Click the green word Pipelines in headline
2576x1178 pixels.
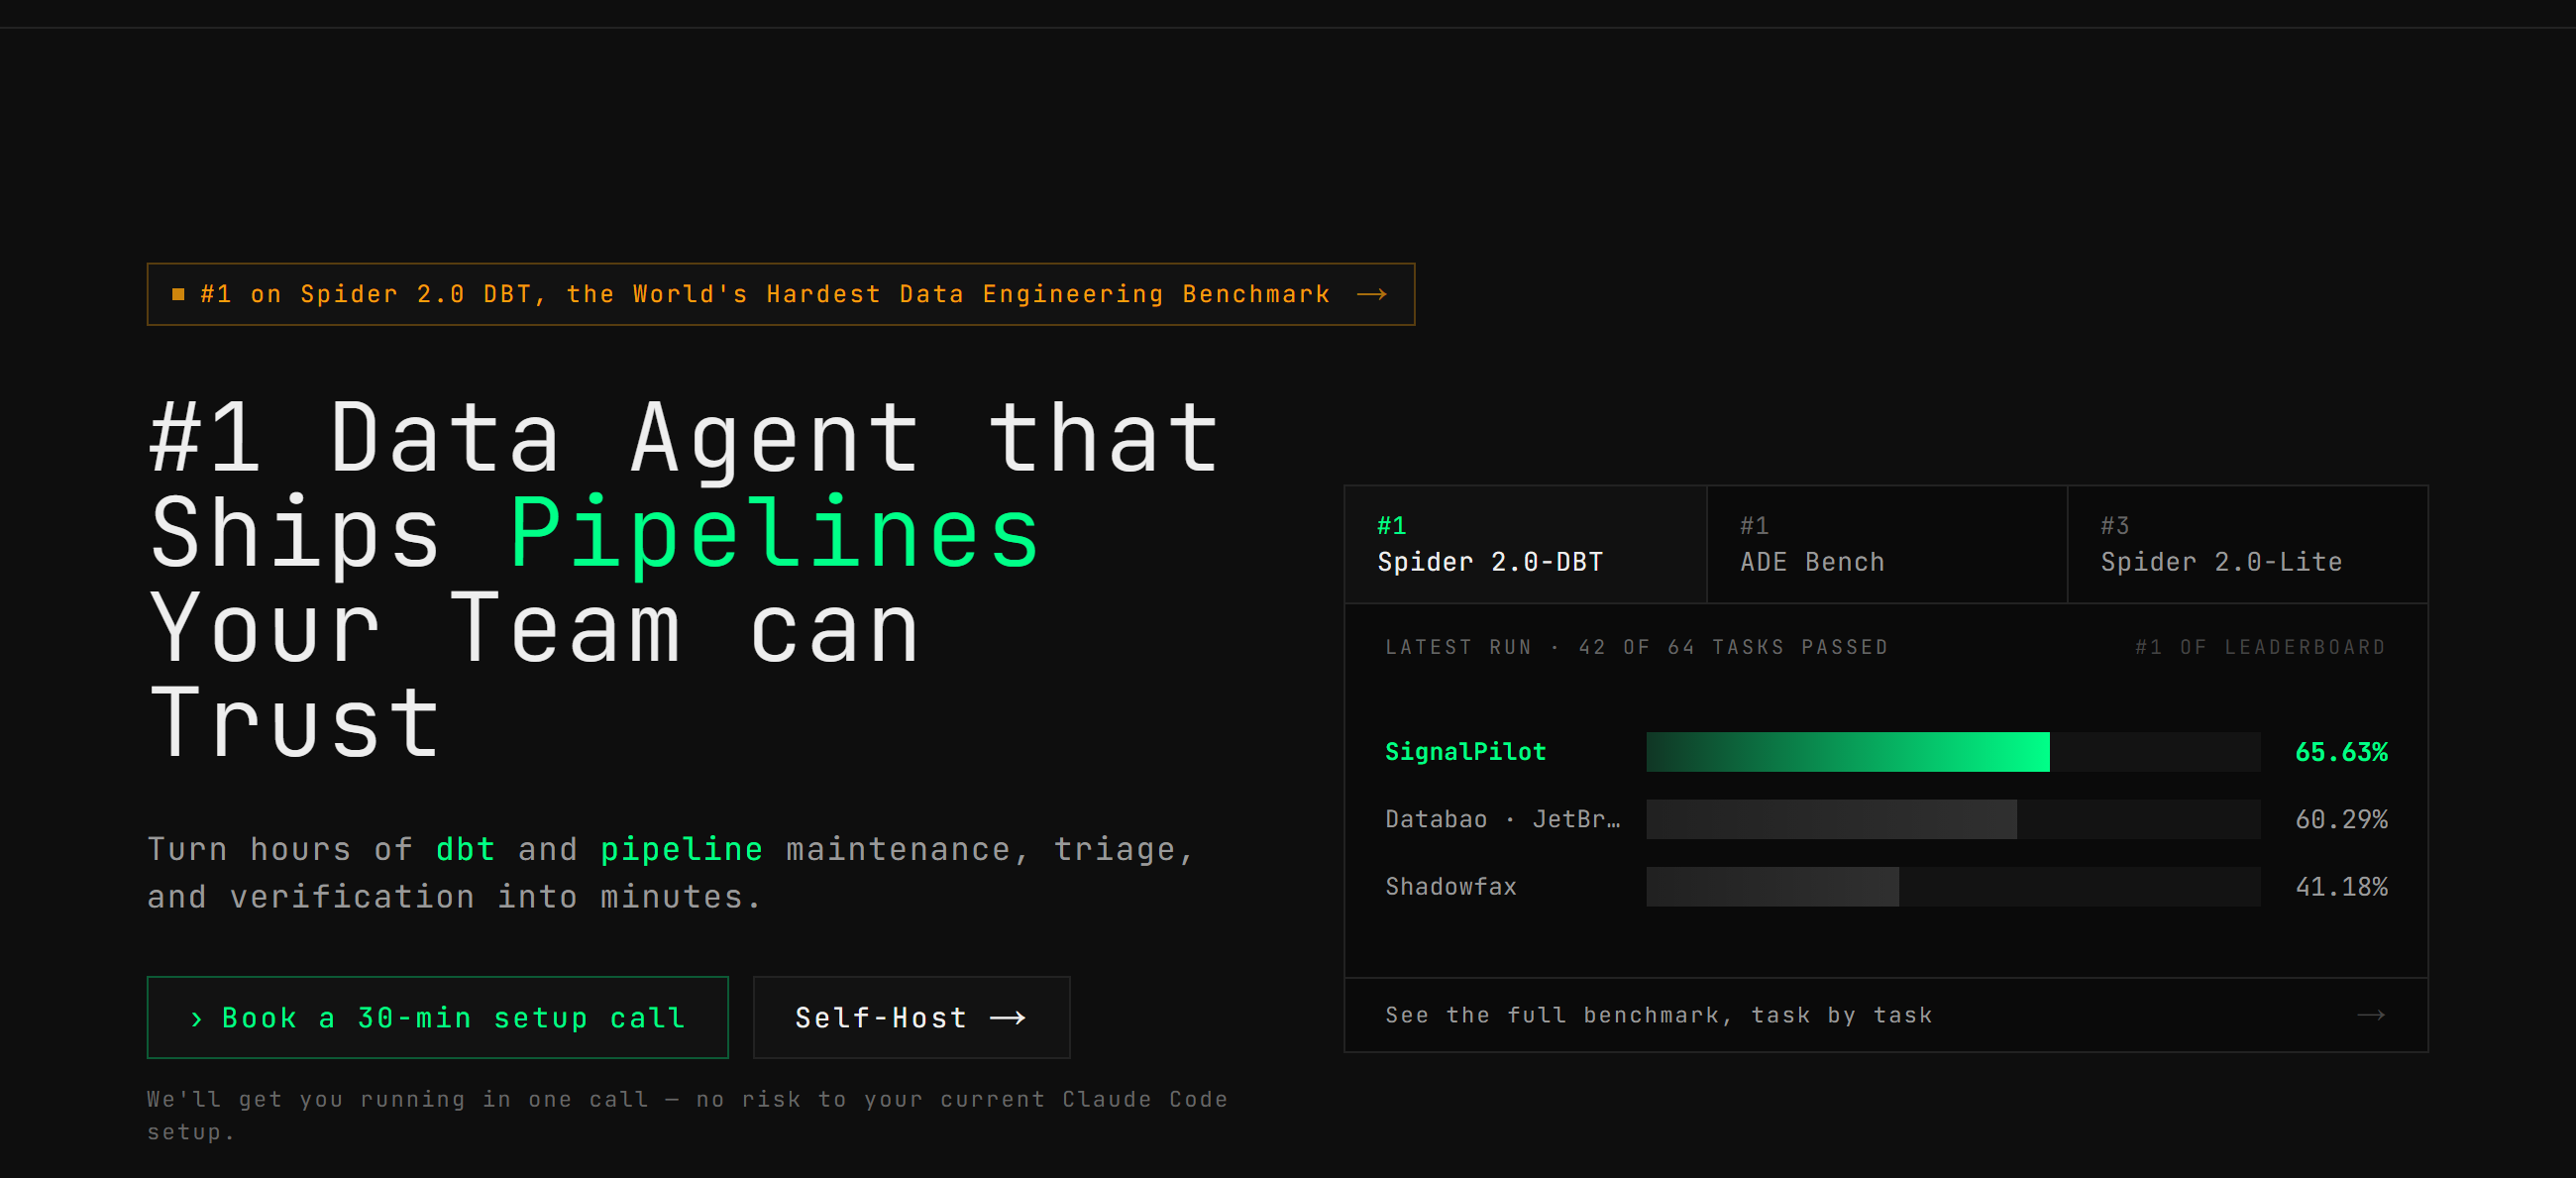click(775, 534)
